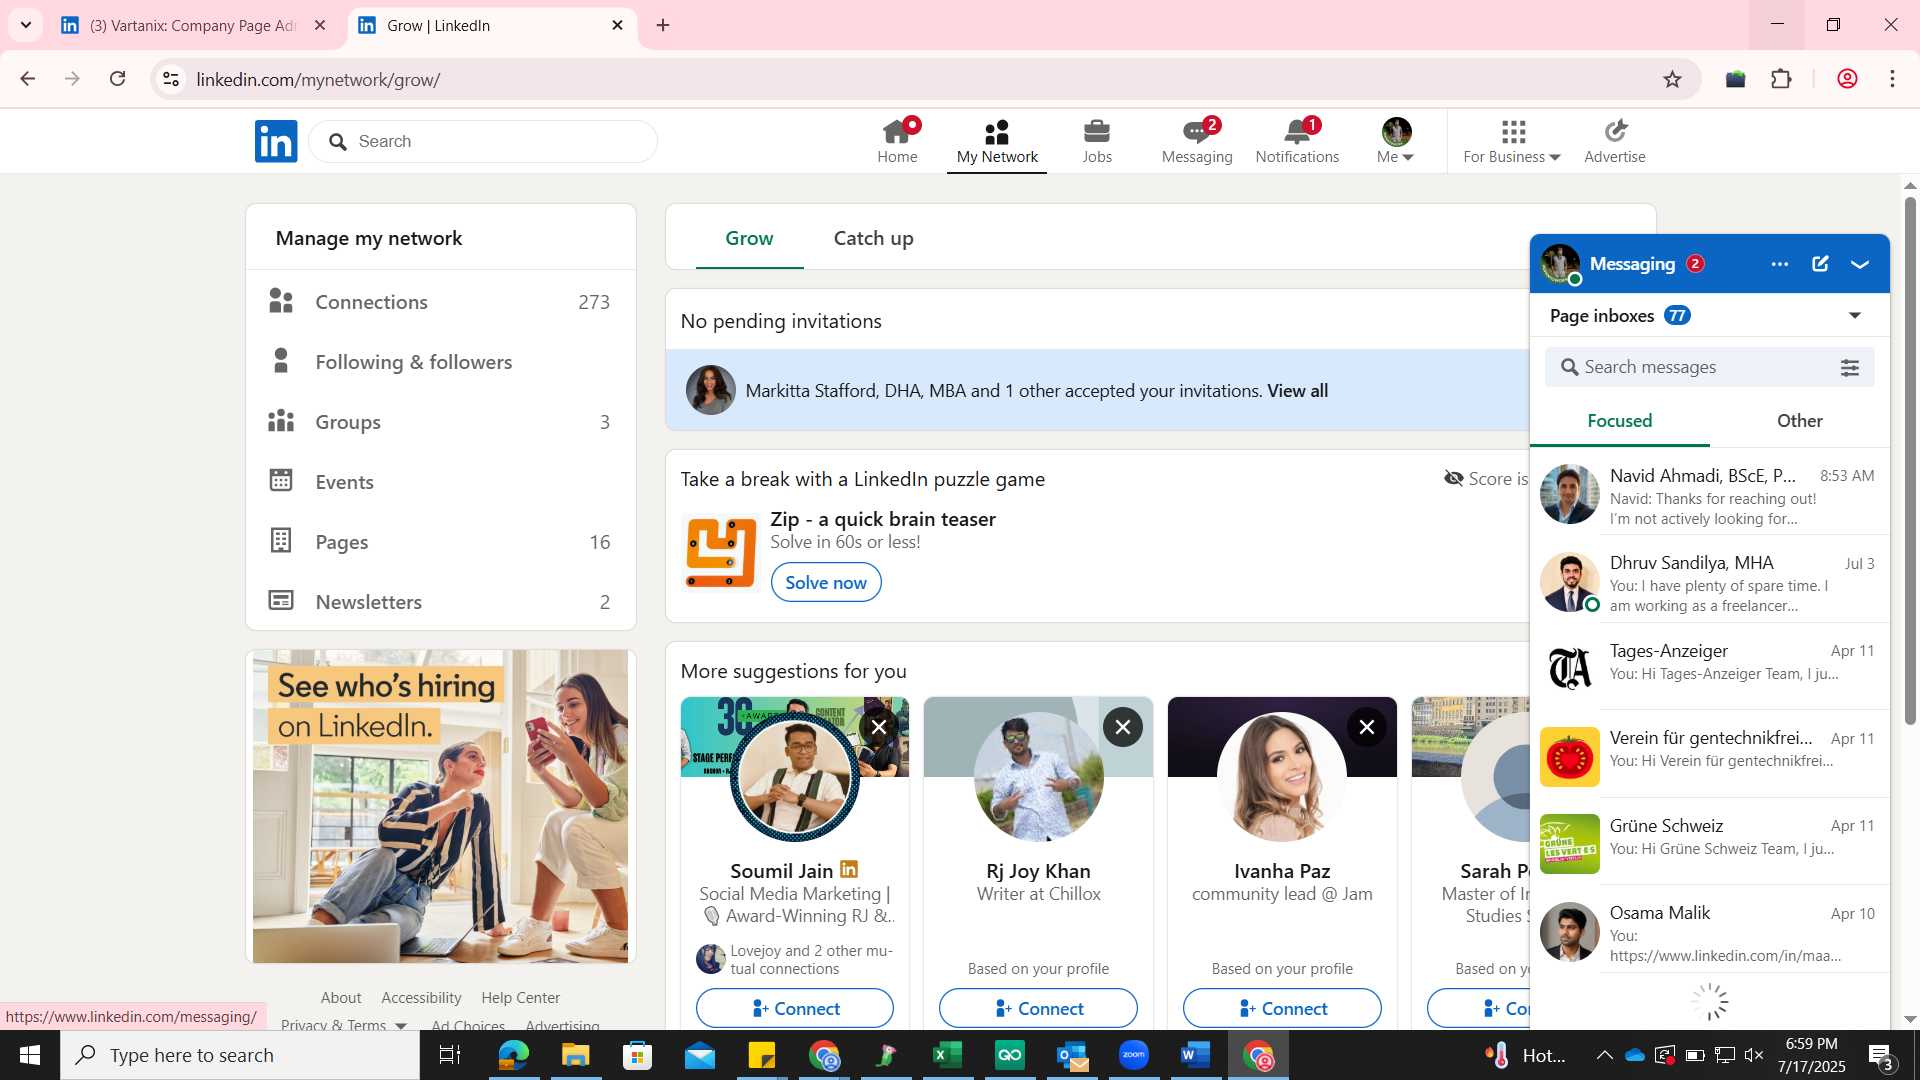Open the Notifications bell
The width and height of the screenshot is (1920, 1080).
click(x=1297, y=141)
